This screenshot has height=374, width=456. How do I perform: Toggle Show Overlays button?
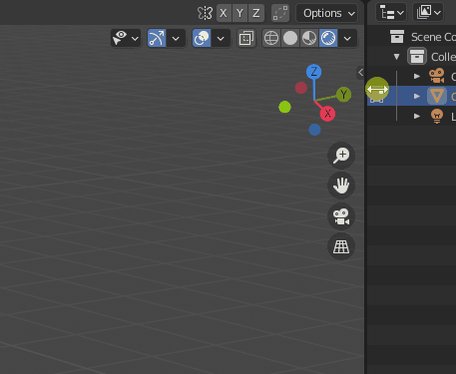tap(201, 38)
